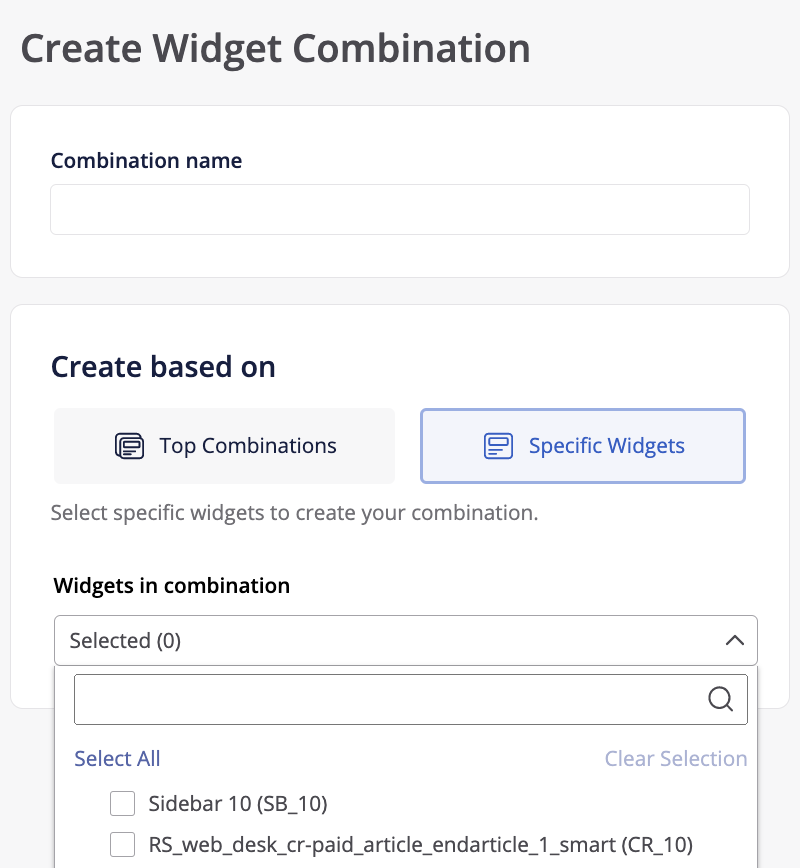Clear the current widget selection
800x868 pixels.
(x=676, y=758)
